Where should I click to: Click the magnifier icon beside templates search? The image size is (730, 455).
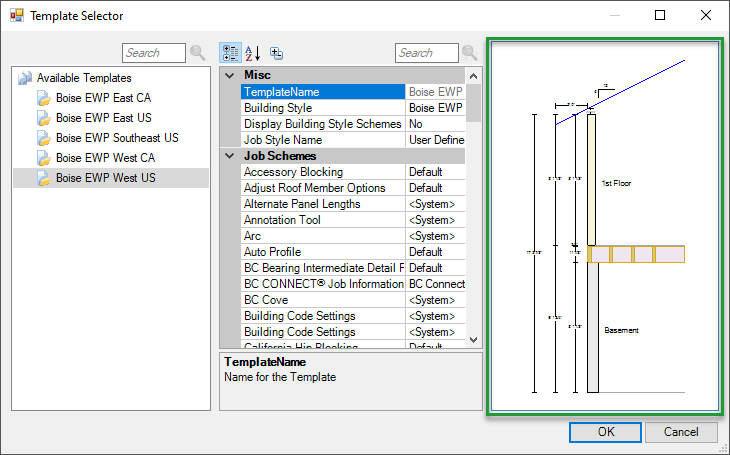tap(197, 53)
